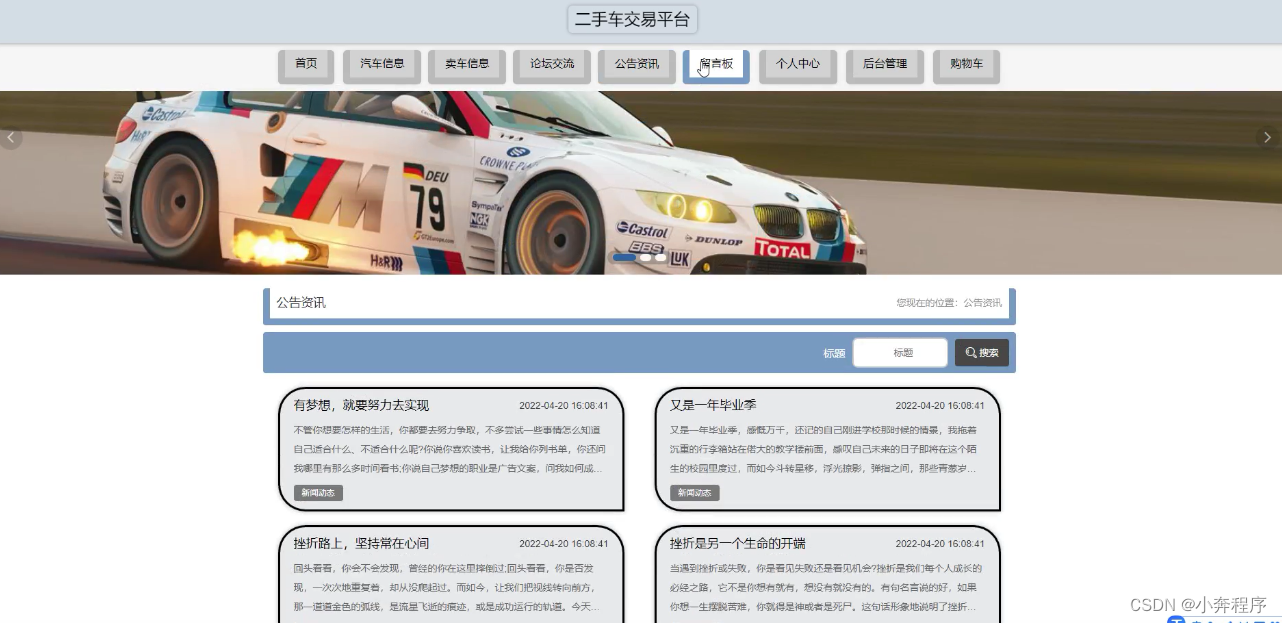Open the 首页 navigation item
This screenshot has height=623, width=1282.
click(306, 64)
